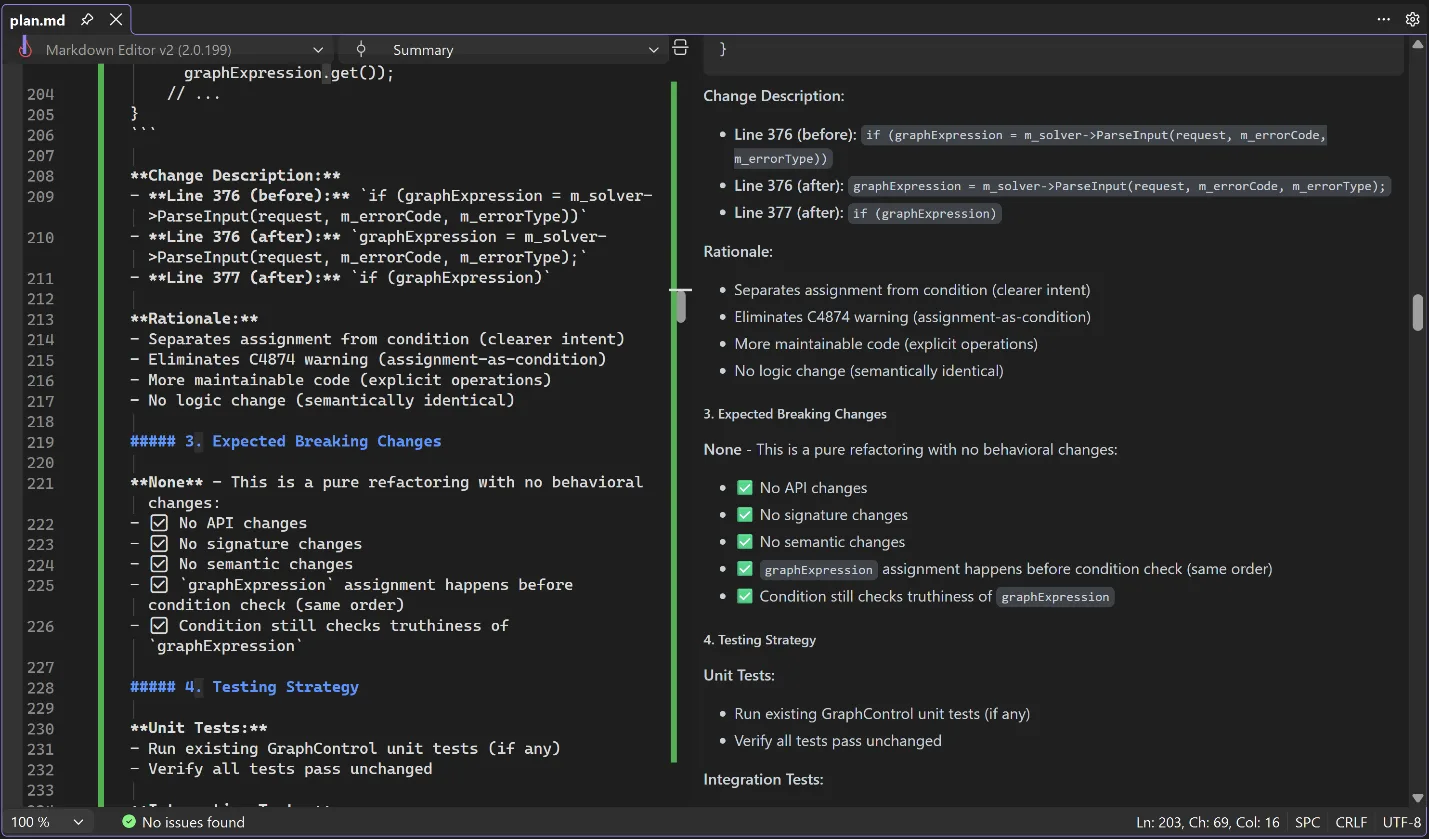Open the temperature gauge icon near Markdown Editor dropdown
Image resolution: width=1429 pixels, height=839 pixels.
pyautogui.click(x=24, y=48)
